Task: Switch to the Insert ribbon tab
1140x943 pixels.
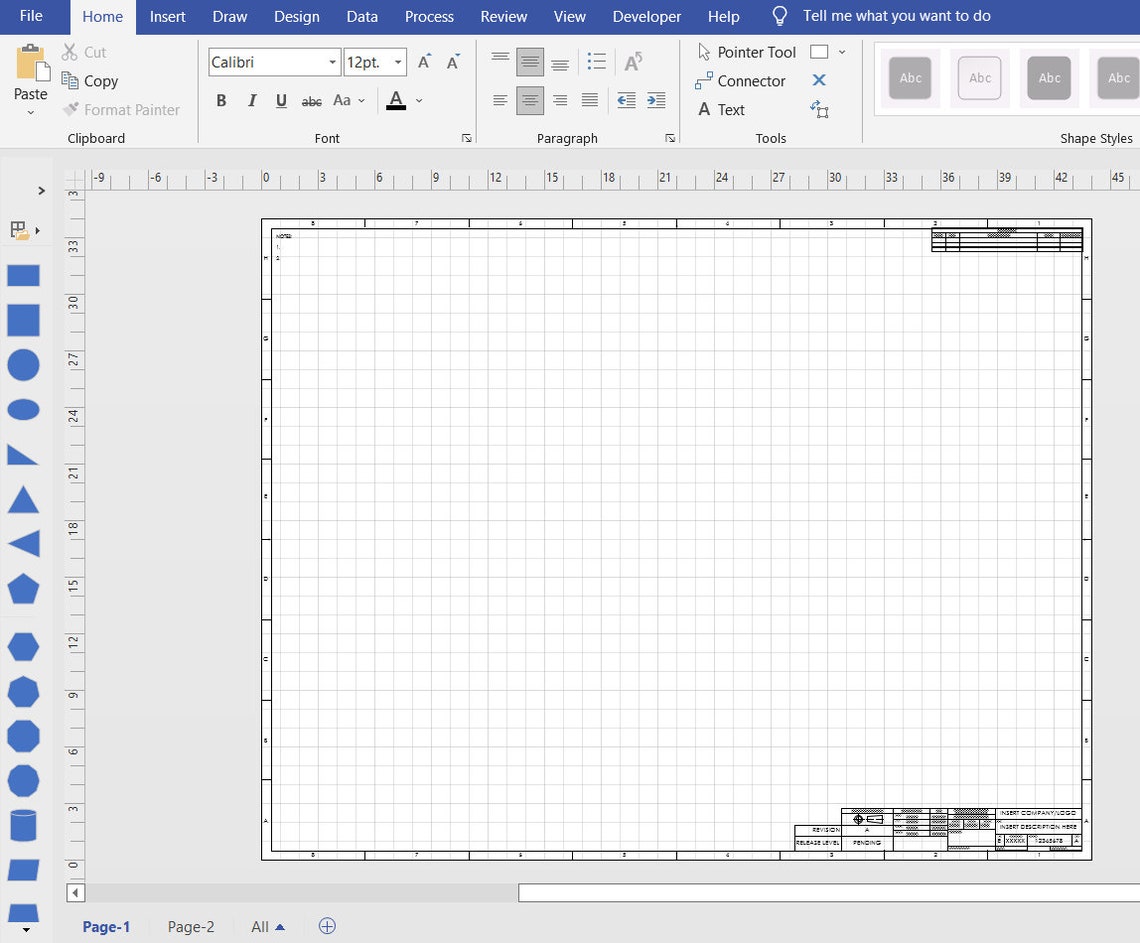Action: (x=167, y=16)
